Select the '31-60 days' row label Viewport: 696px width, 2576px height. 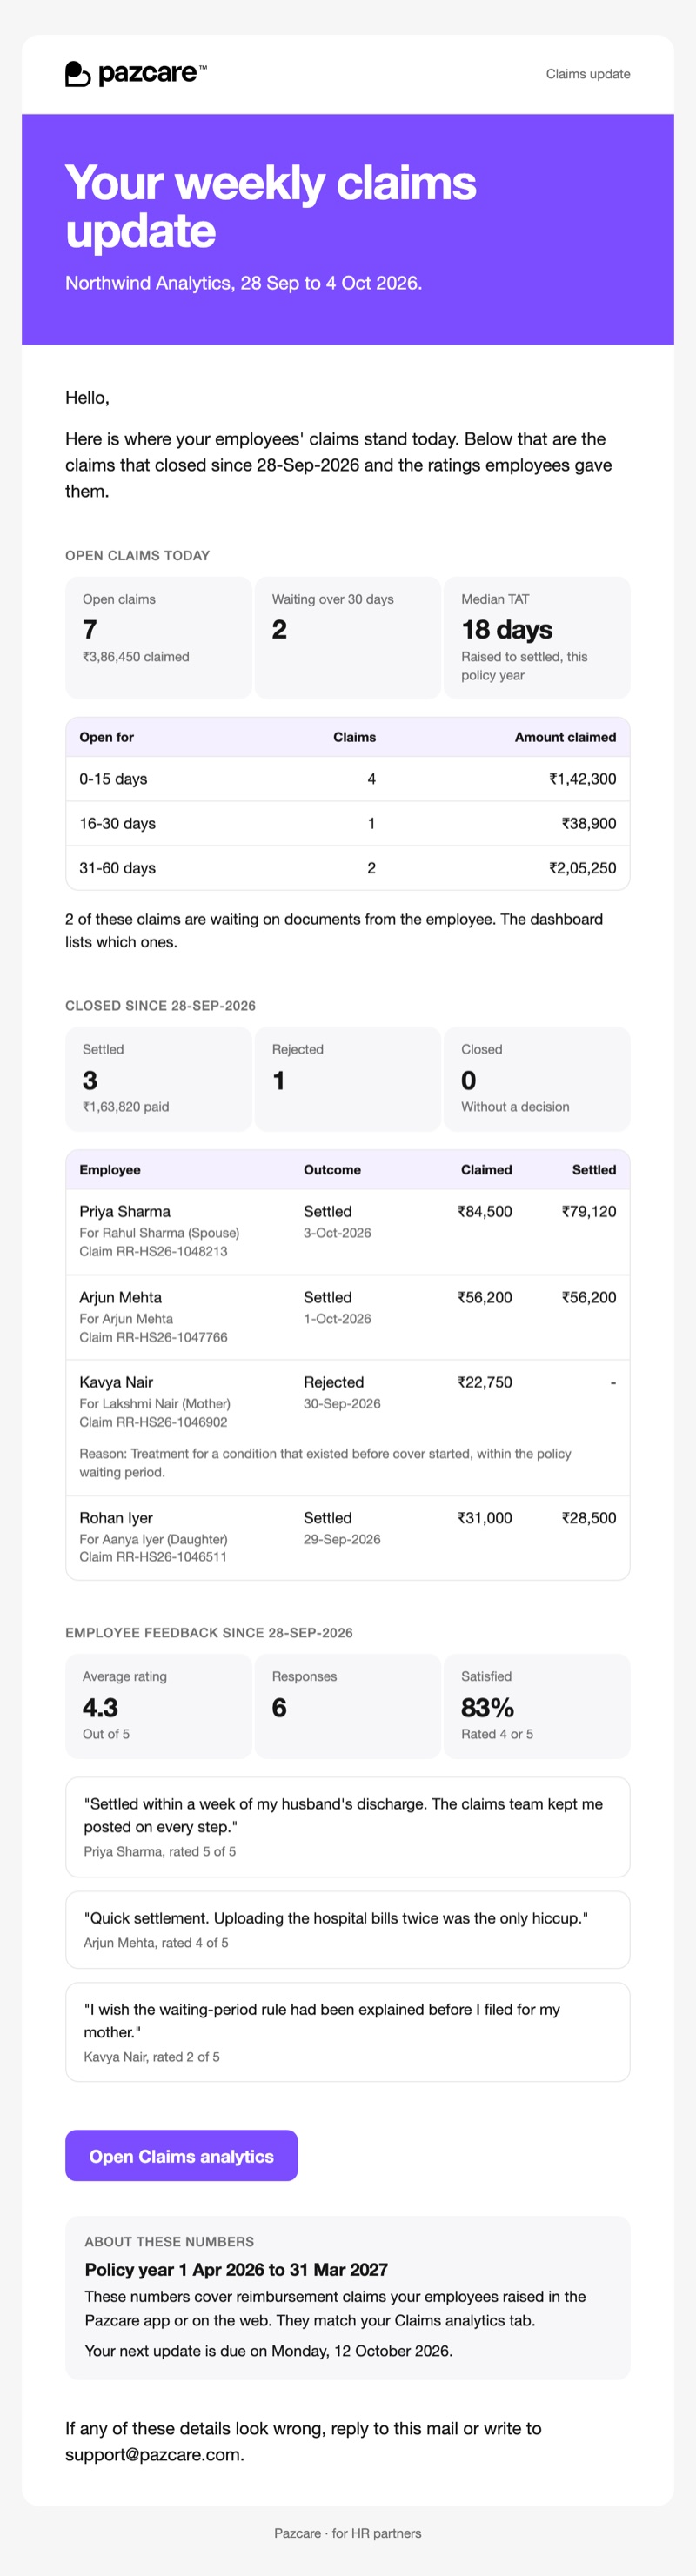(x=117, y=868)
